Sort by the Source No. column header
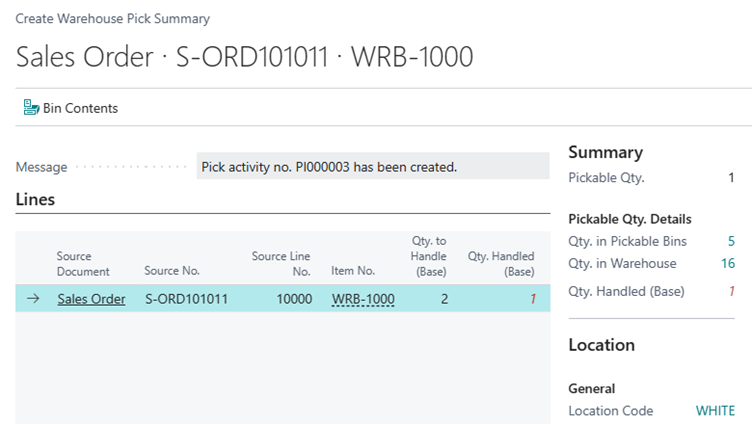The image size is (752, 424). pyautogui.click(x=172, y=271)
